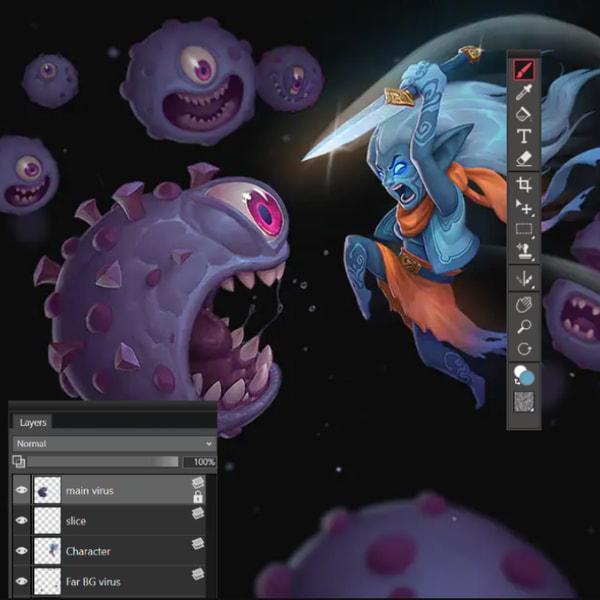The width and height of the screenshot is (600, 600).
Task: Activate the Magnifier zoom tool
Action: tap(523, 326)
